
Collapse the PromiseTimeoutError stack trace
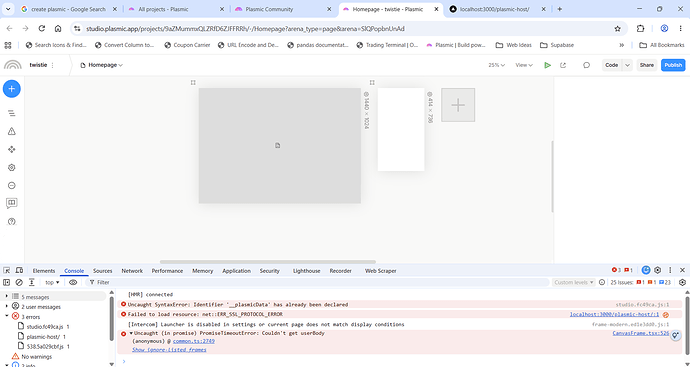pyautogui.click(x=131, y=333)
